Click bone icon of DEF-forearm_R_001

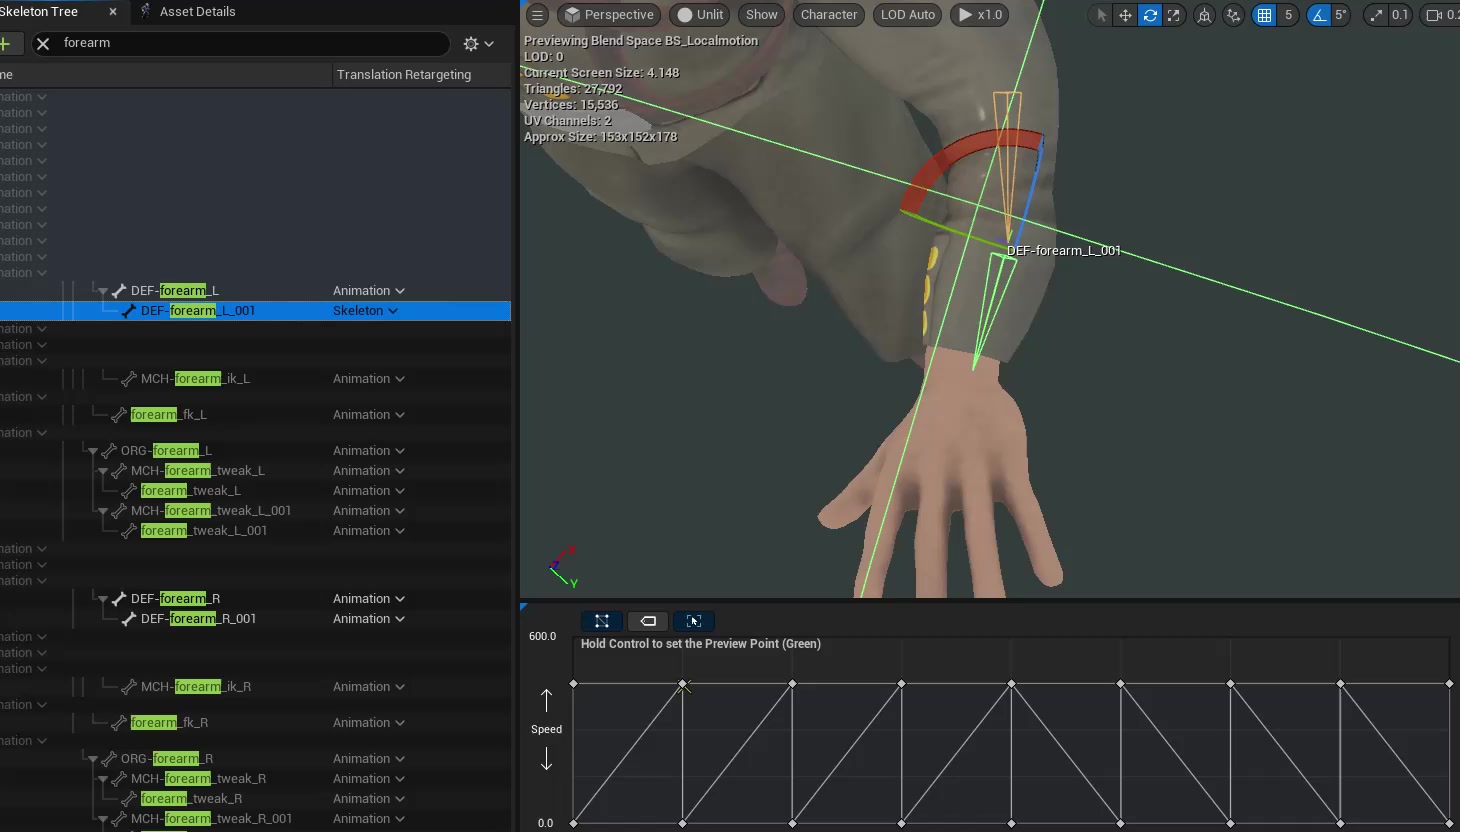129,619
